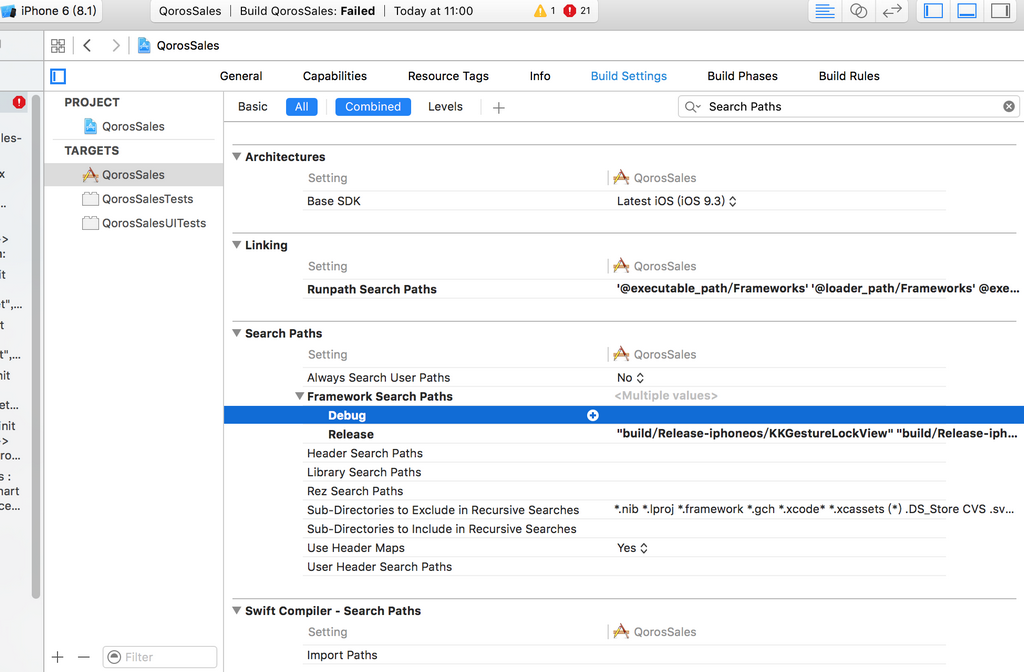
Task: Change Use Header Maps value
Action: coord(632,548)
